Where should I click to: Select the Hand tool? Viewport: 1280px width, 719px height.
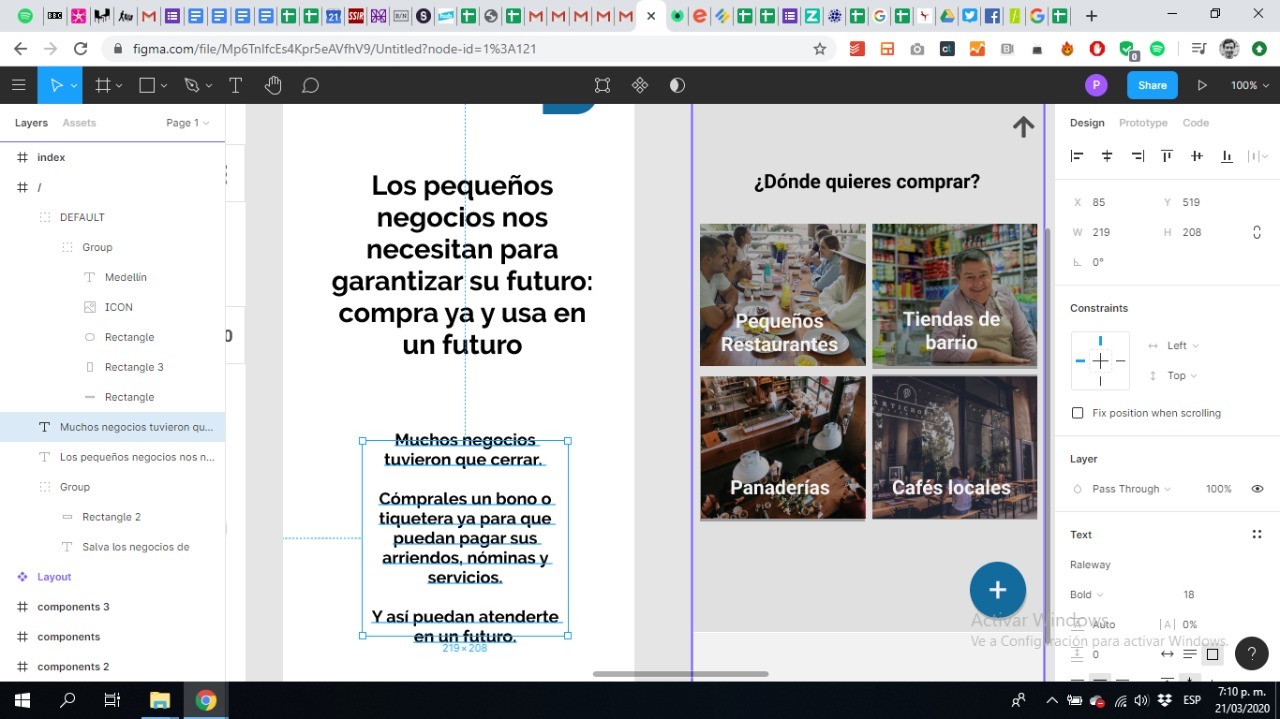tap(273, 85)
